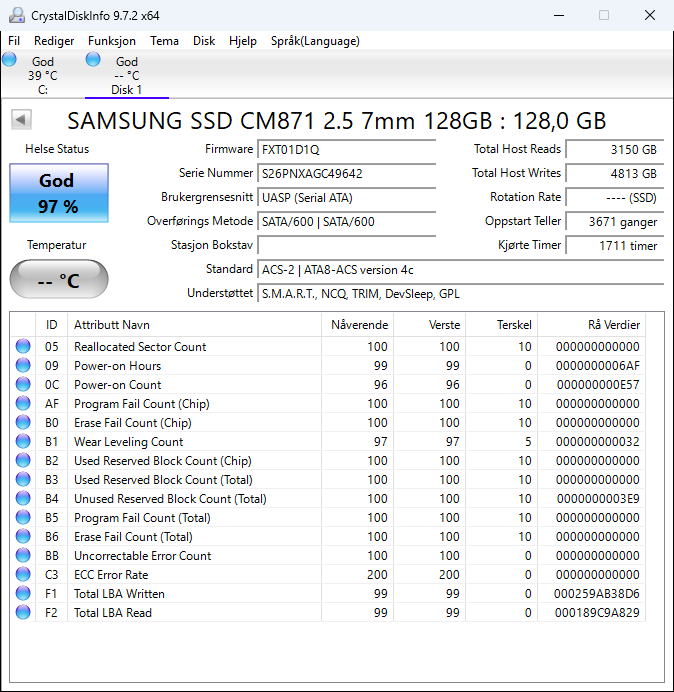Open the Fil menu
The width and height of the screenshot is (674, 692).
[14, 41]
